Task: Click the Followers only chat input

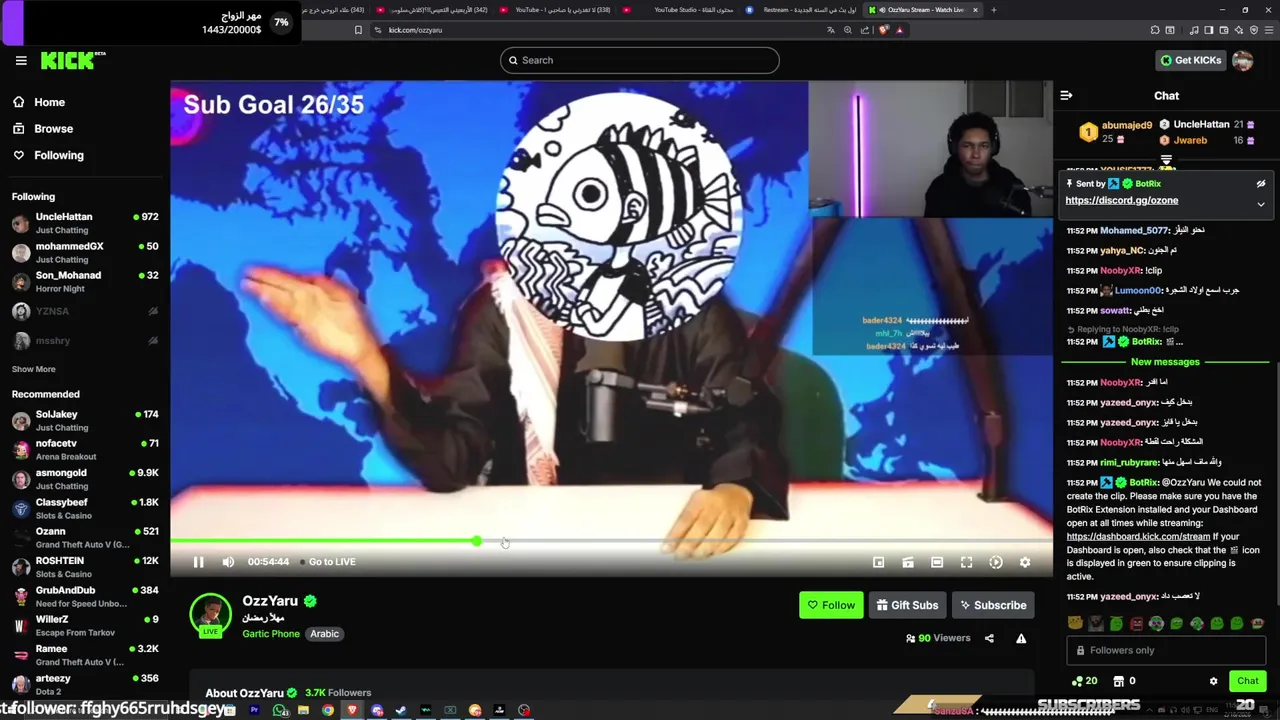Action: (1166, 650)
